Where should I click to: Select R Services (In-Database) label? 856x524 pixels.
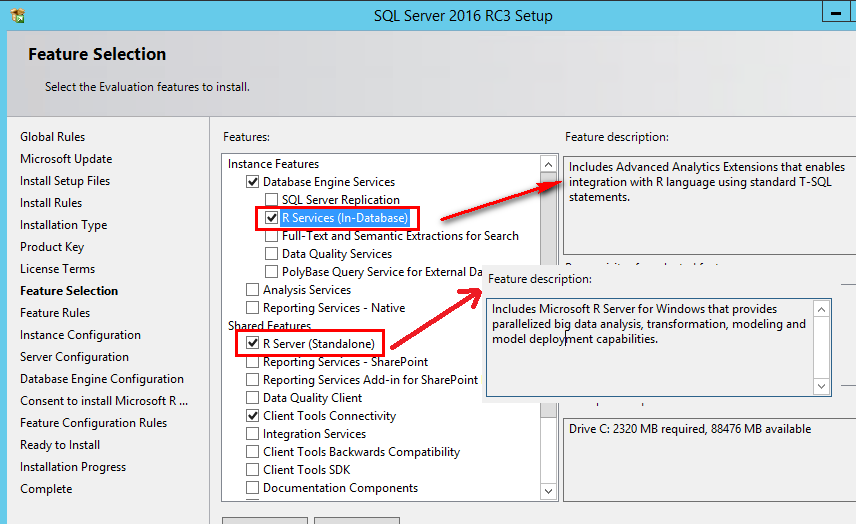click(344, 218)
